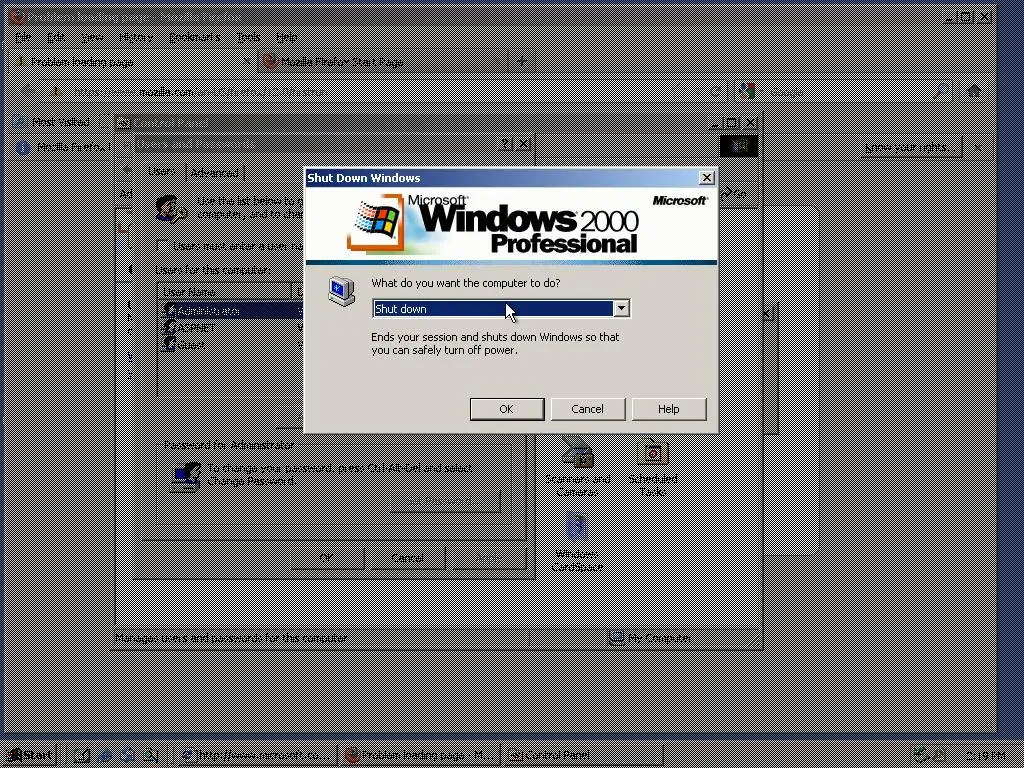1024x768 pixels.
Task: Open Help in the Shut Down Windows dialog
Action: [669, 409]
